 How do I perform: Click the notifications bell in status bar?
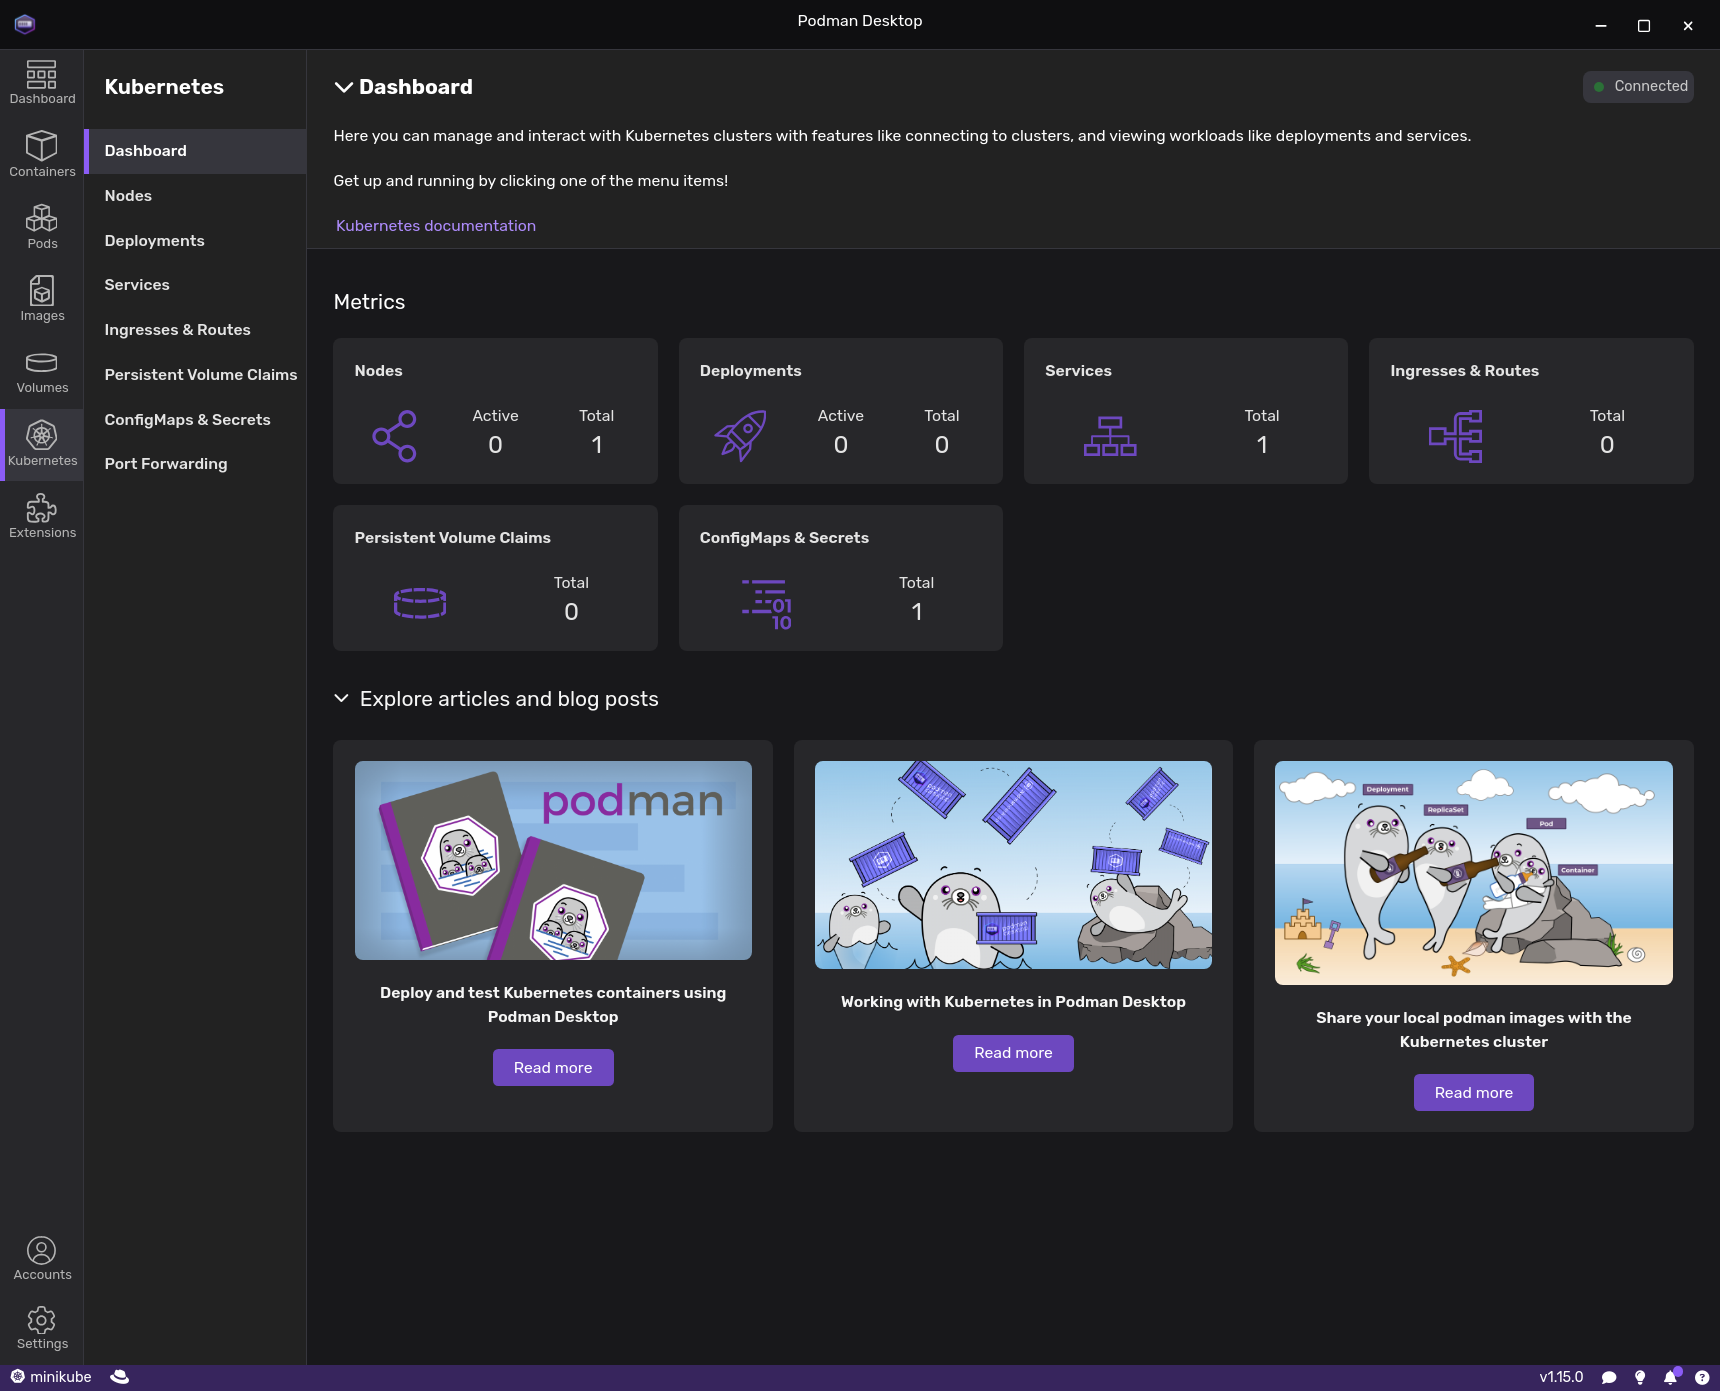coord(1670,1377)
